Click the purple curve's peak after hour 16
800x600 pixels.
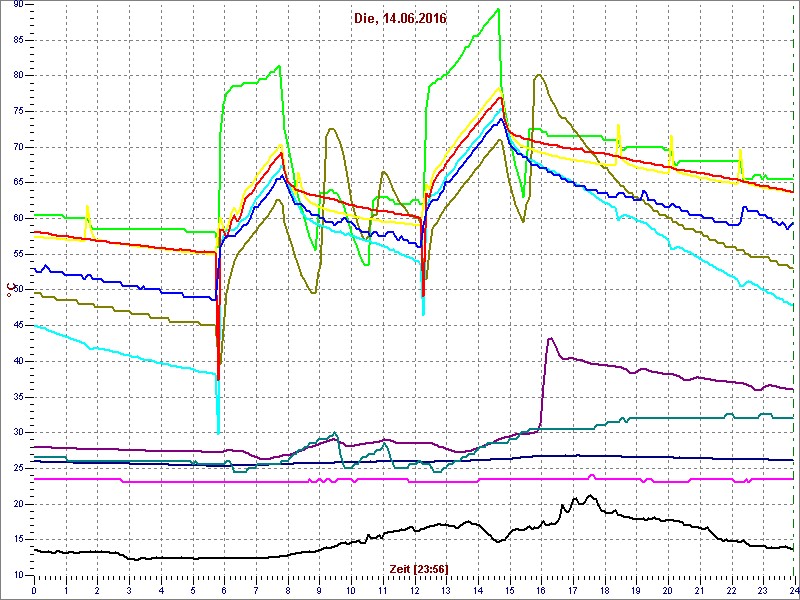click(x=550, y=338)
